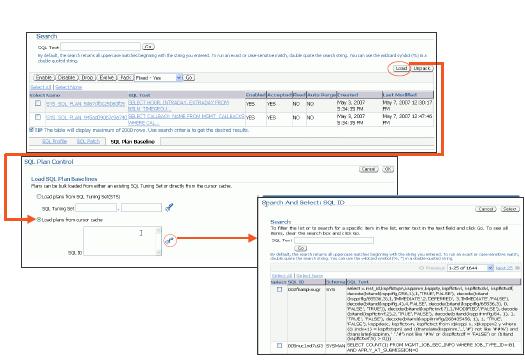Check the second SQL plan baseline row checkbox
The image size is (525, 361).
click(x=38, y=117)
